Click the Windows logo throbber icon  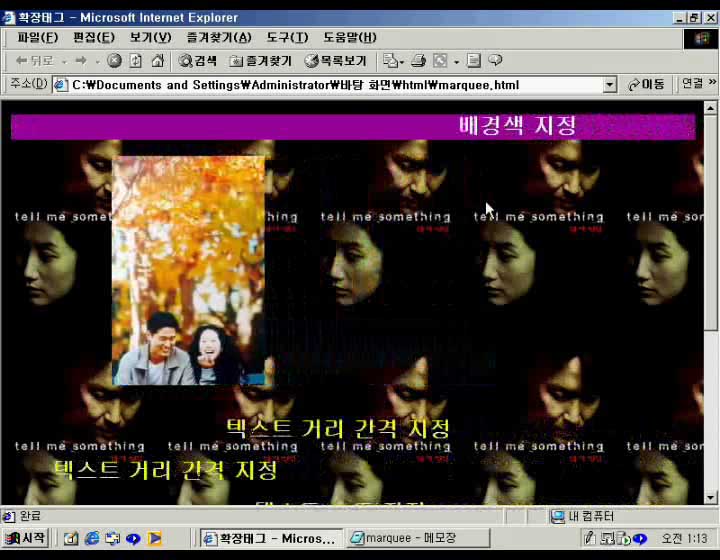701,39
